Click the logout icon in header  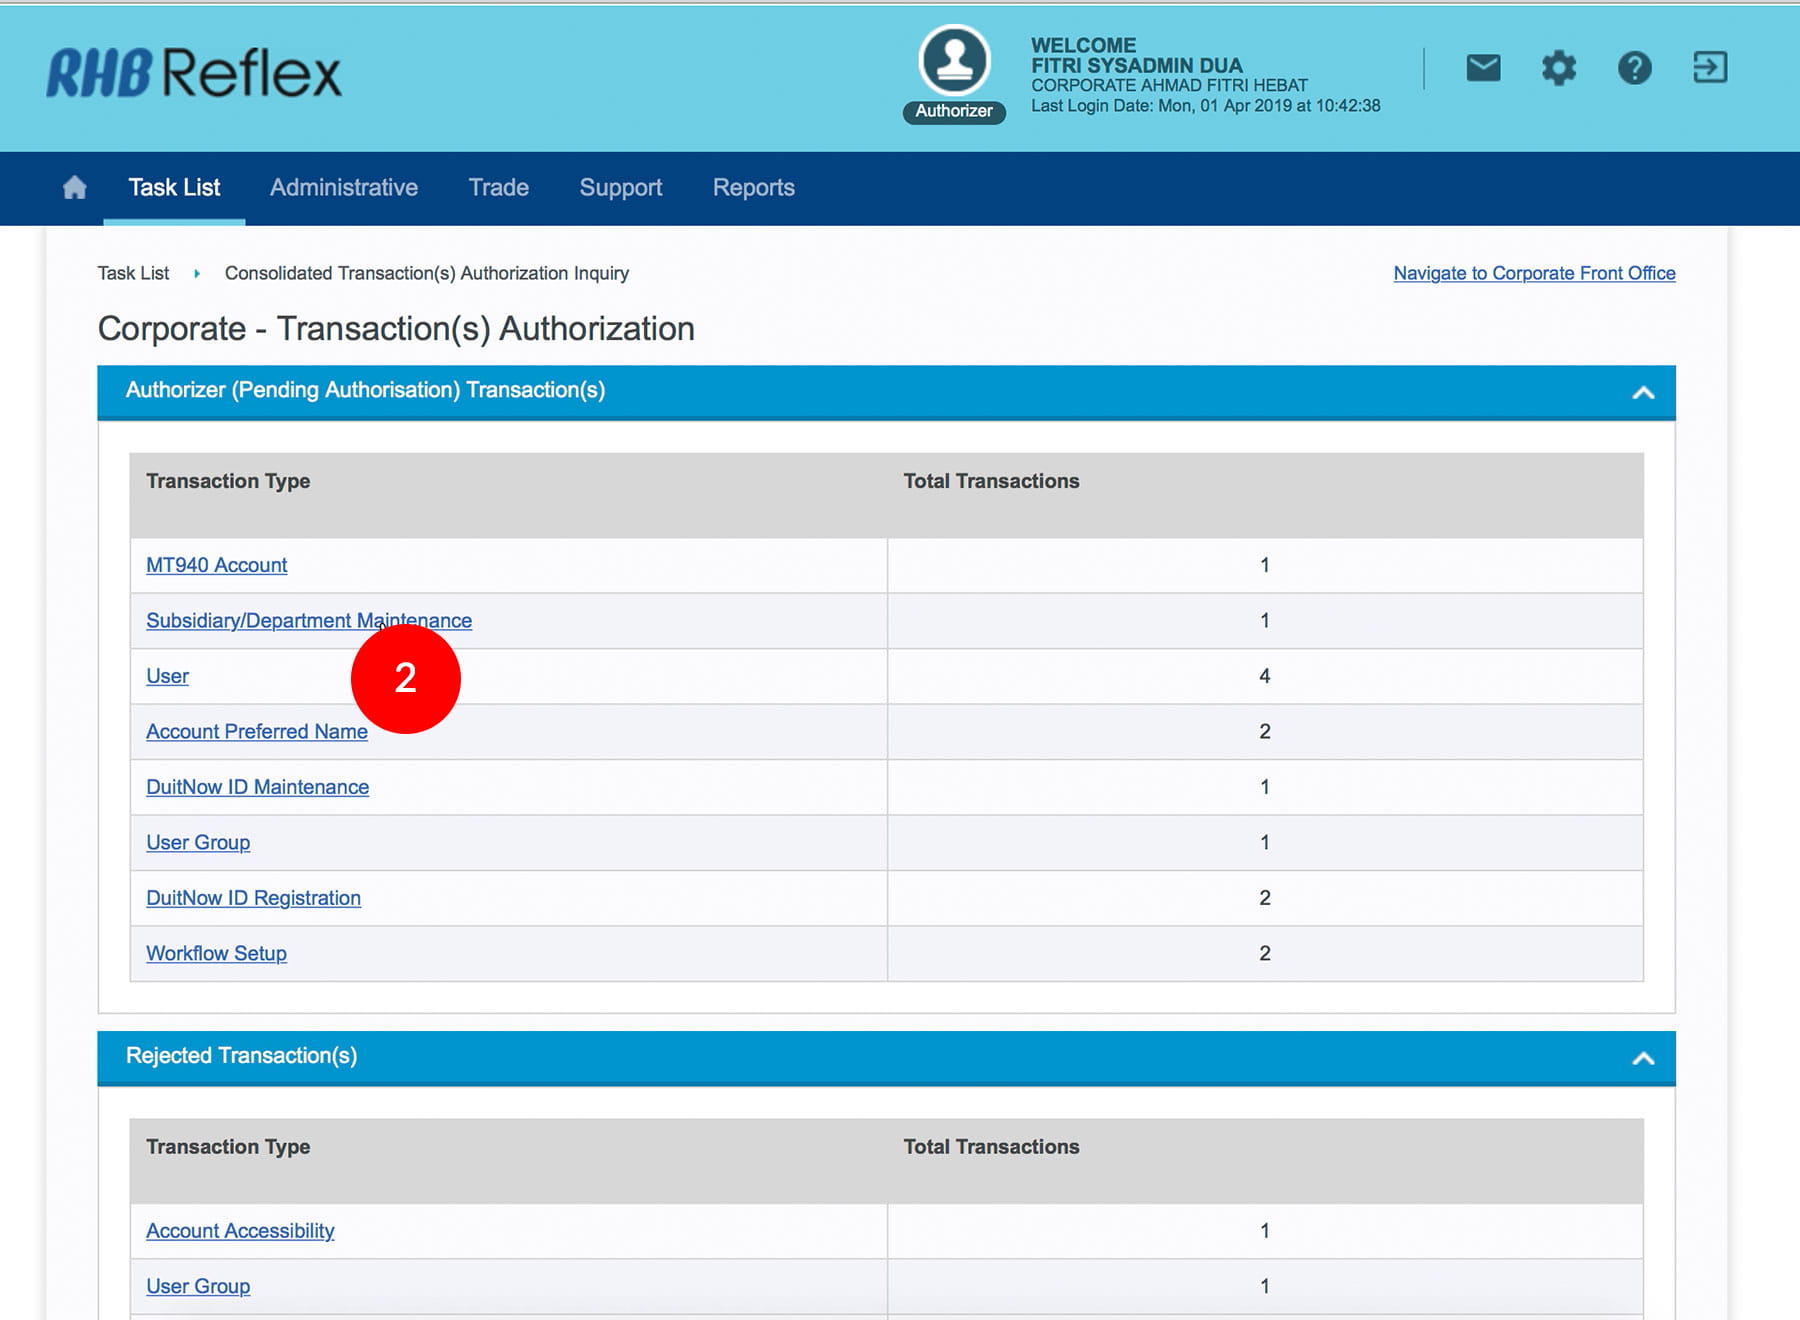pyautogui.click(x=1710, y=68)
